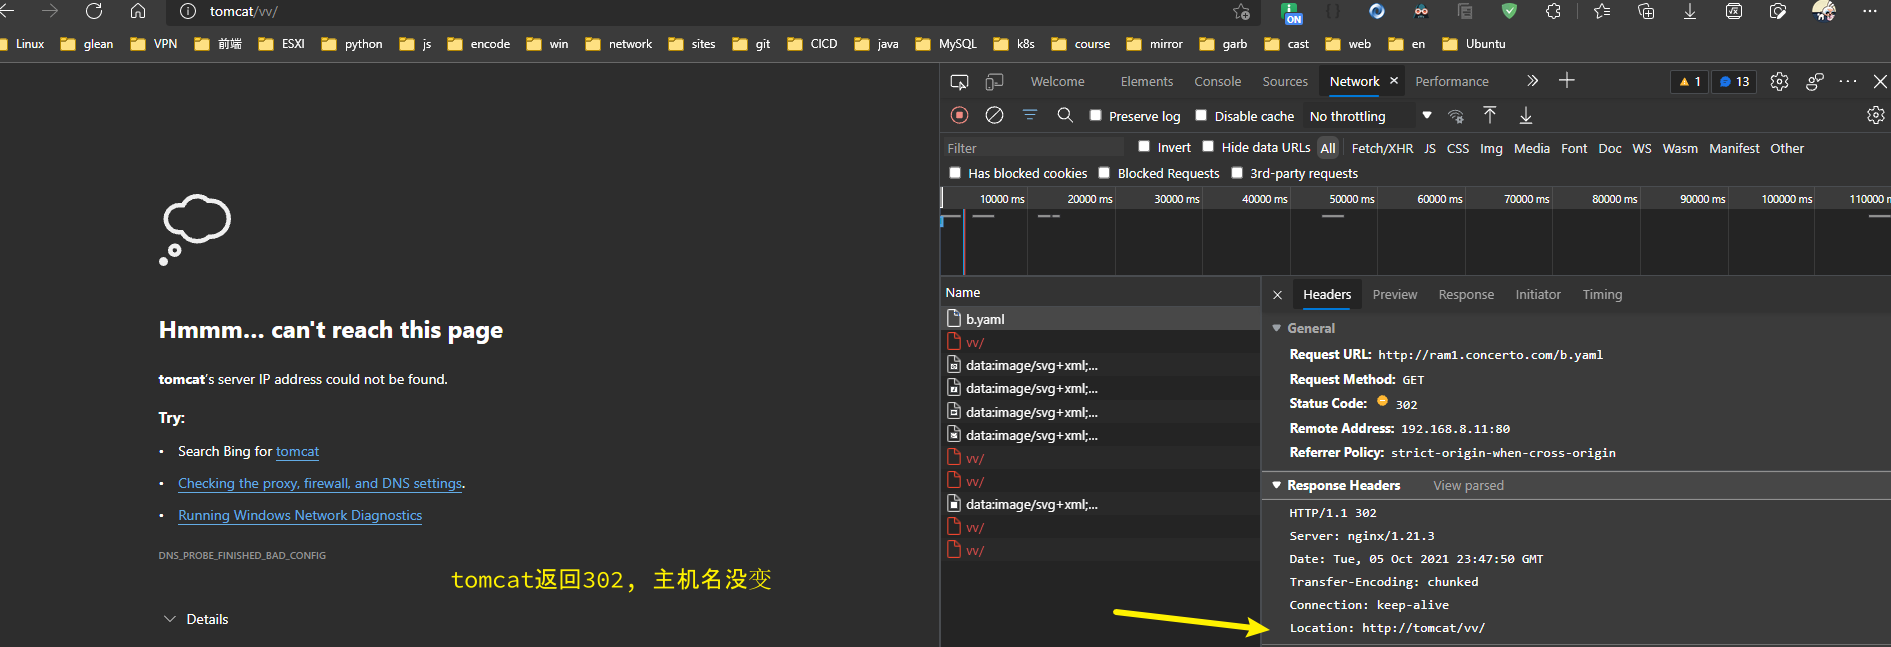Open browser Collections
This screenshot has width=1891, height=647.
point(1646,11)
